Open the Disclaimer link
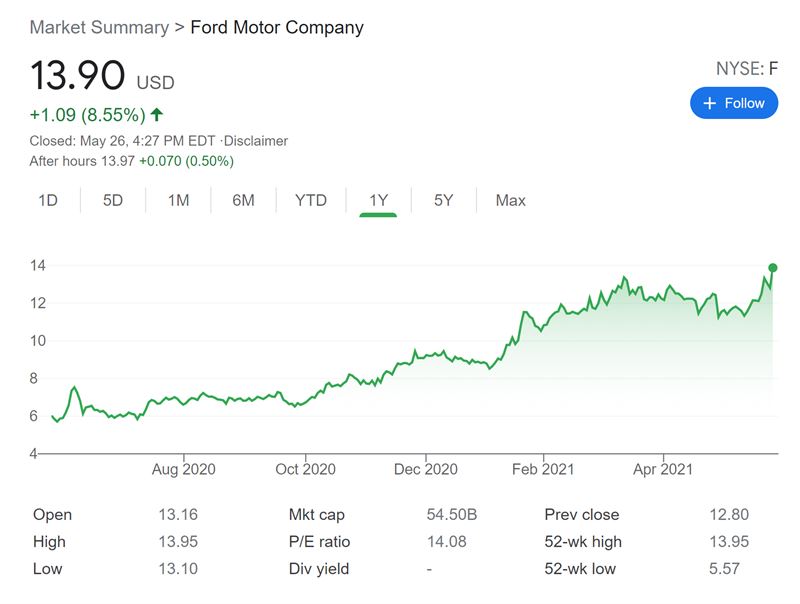 tap(258, 141)
